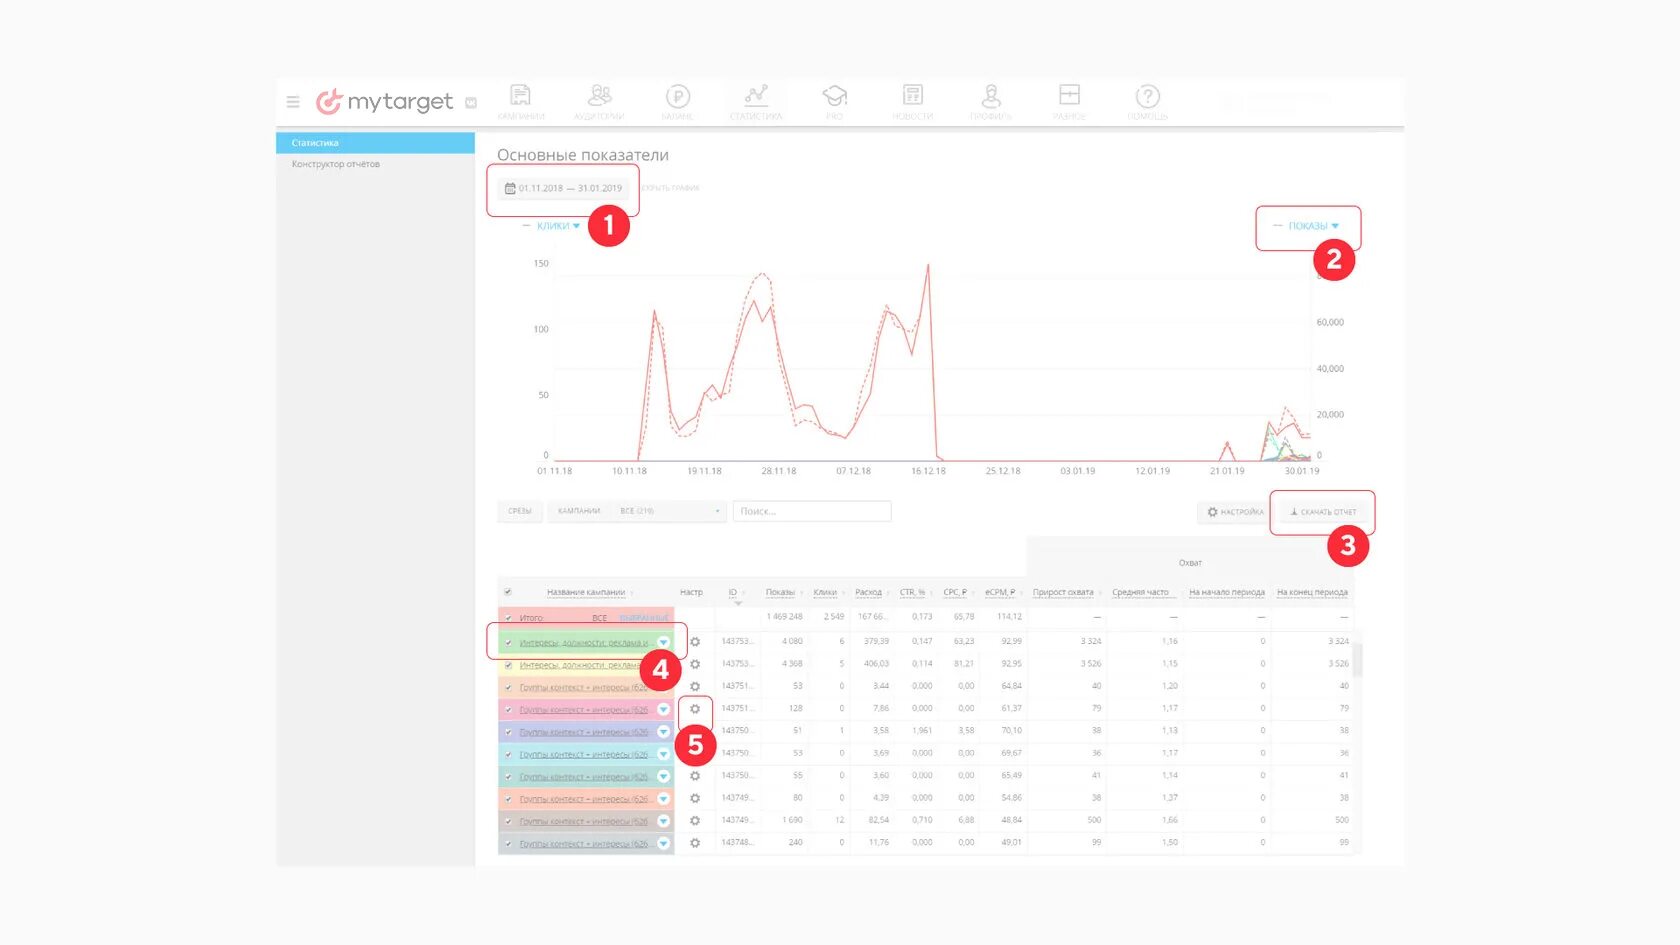This screenshot has height=945, width=1680.
Task: Open the Кампании section in top navigation
Action: point(521,103)
